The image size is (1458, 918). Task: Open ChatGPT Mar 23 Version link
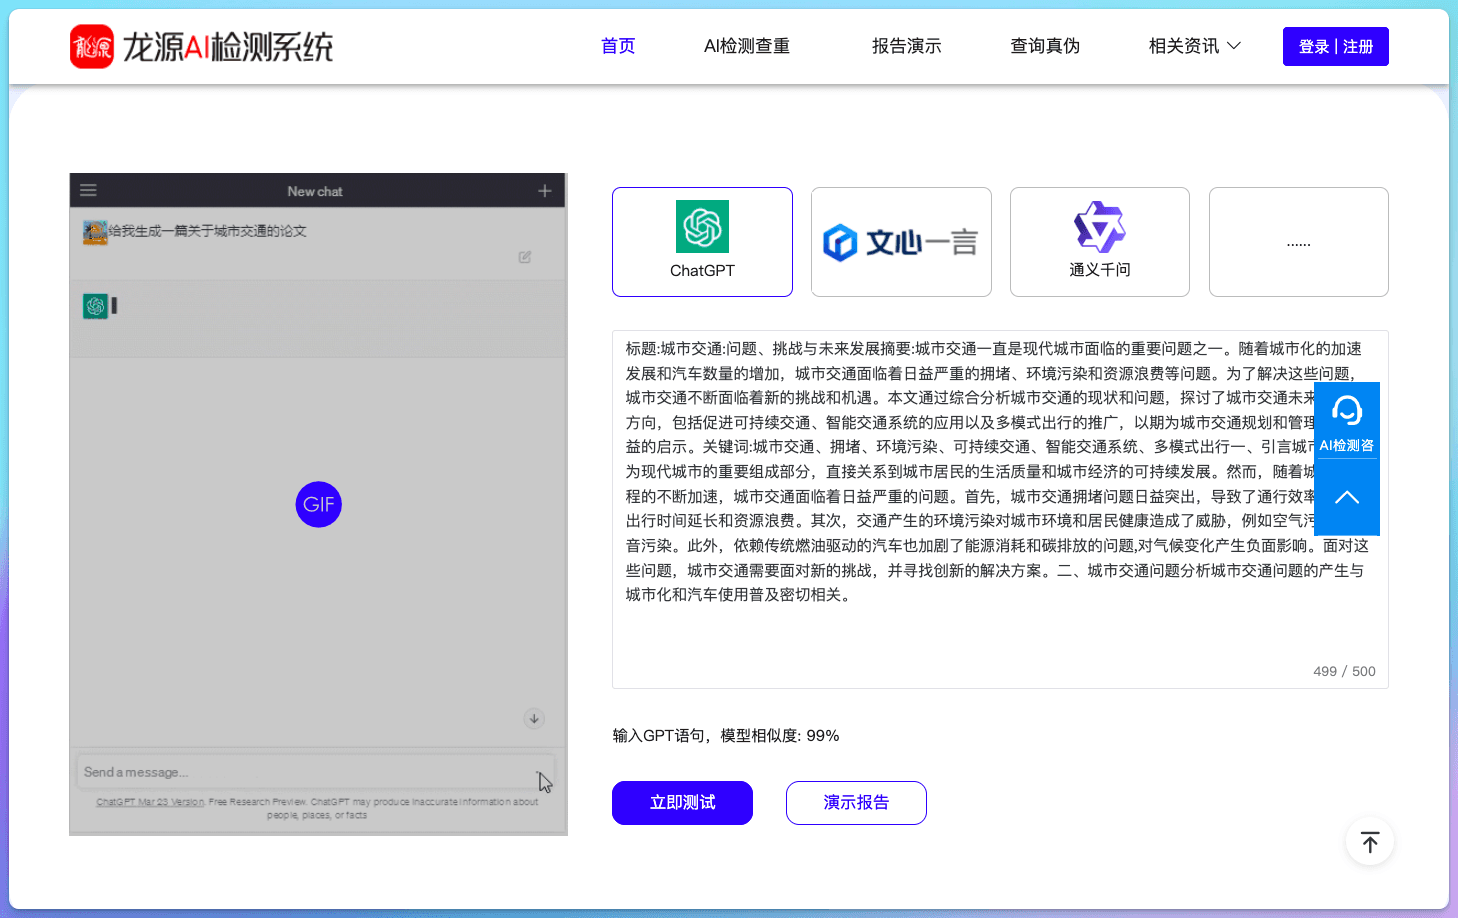150,802
